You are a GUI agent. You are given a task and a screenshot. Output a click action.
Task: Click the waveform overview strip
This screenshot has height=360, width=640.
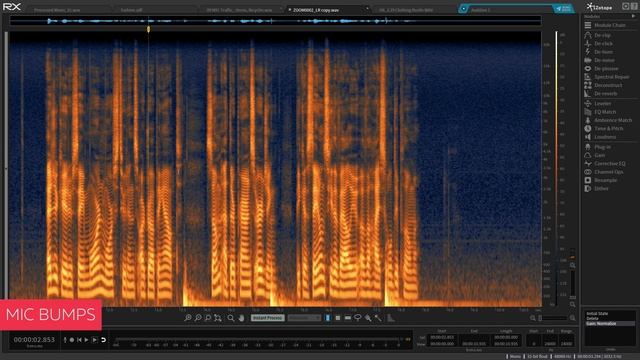click(276, 21)
